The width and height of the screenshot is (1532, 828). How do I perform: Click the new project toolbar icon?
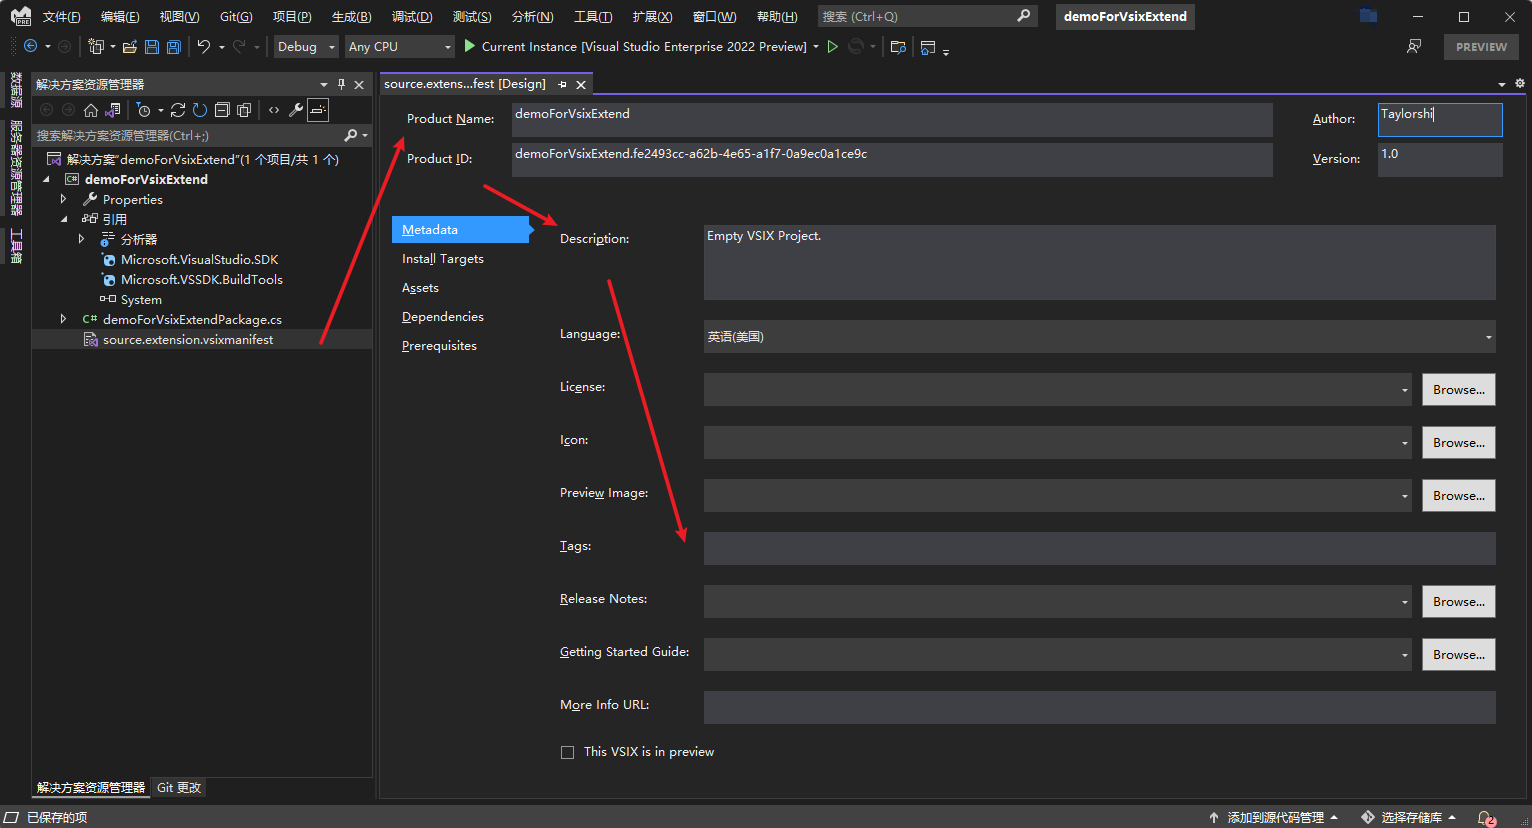coord(96,46)
